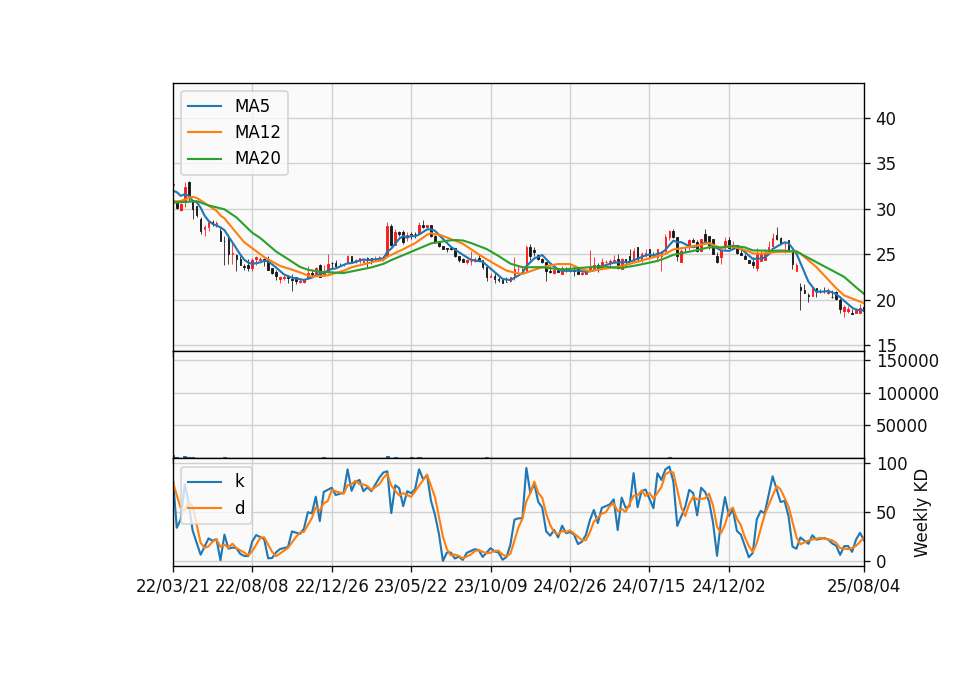Click the 24/12/02 date tick label

click(729, 586)
